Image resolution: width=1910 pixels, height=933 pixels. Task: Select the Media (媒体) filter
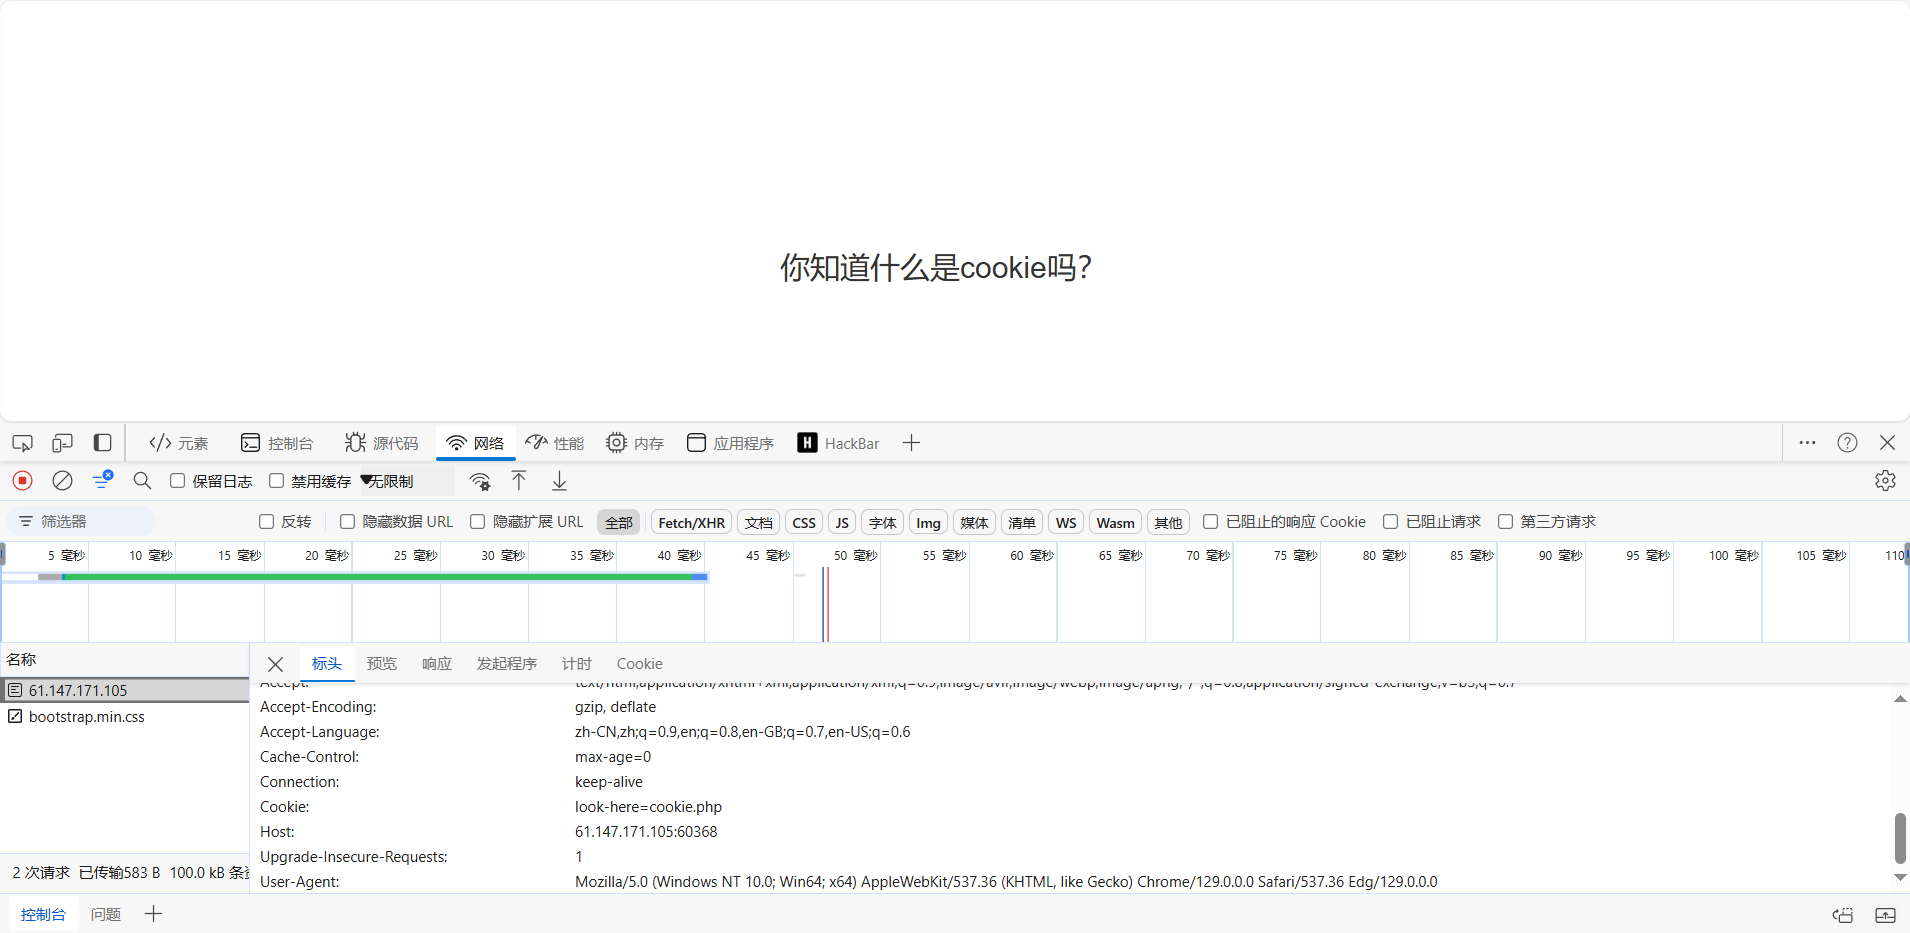(x=974, y=522)
